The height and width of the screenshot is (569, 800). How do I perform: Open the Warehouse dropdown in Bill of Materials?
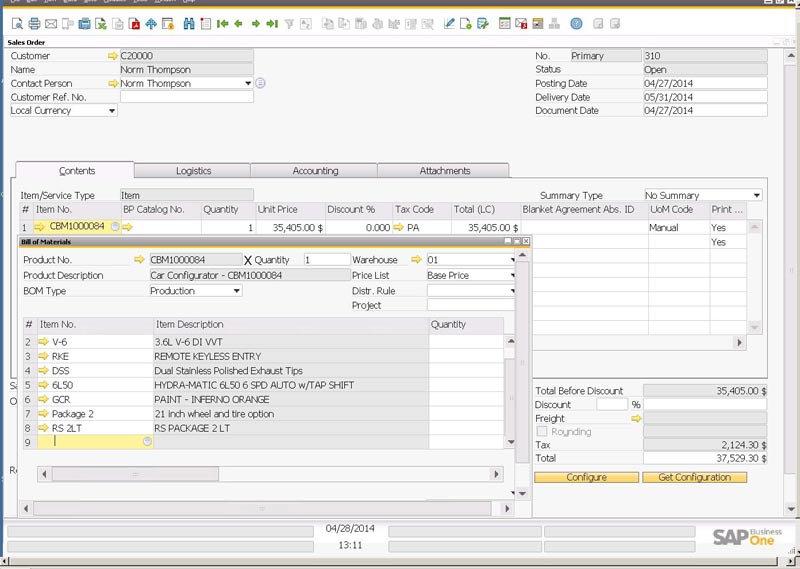click(512, 260)
